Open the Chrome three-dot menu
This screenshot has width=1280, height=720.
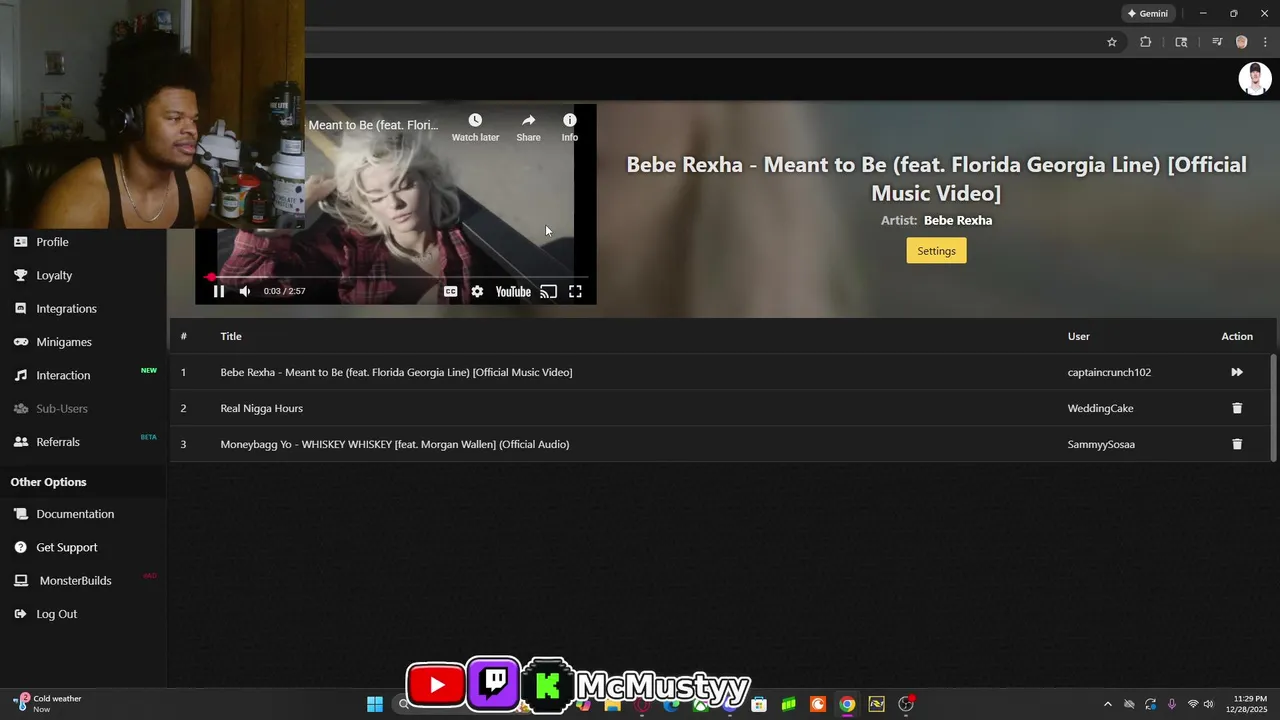[1265, 42]
